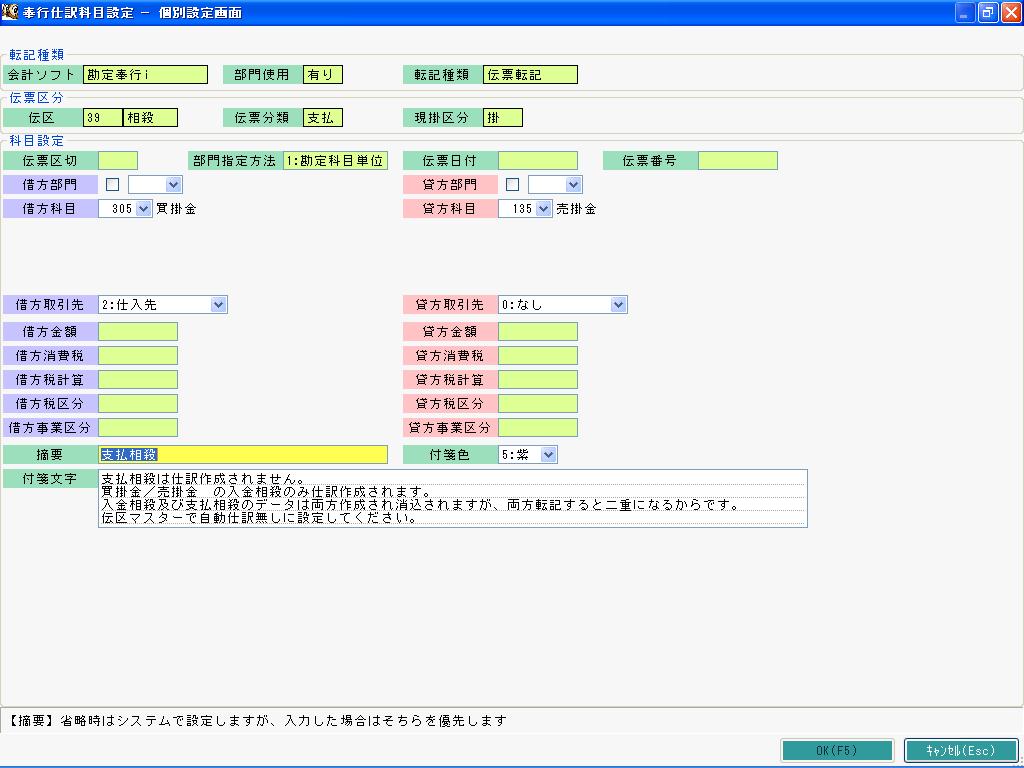
Task: Expand the 借方科目 305 dropdown
Action: [144, 209]
